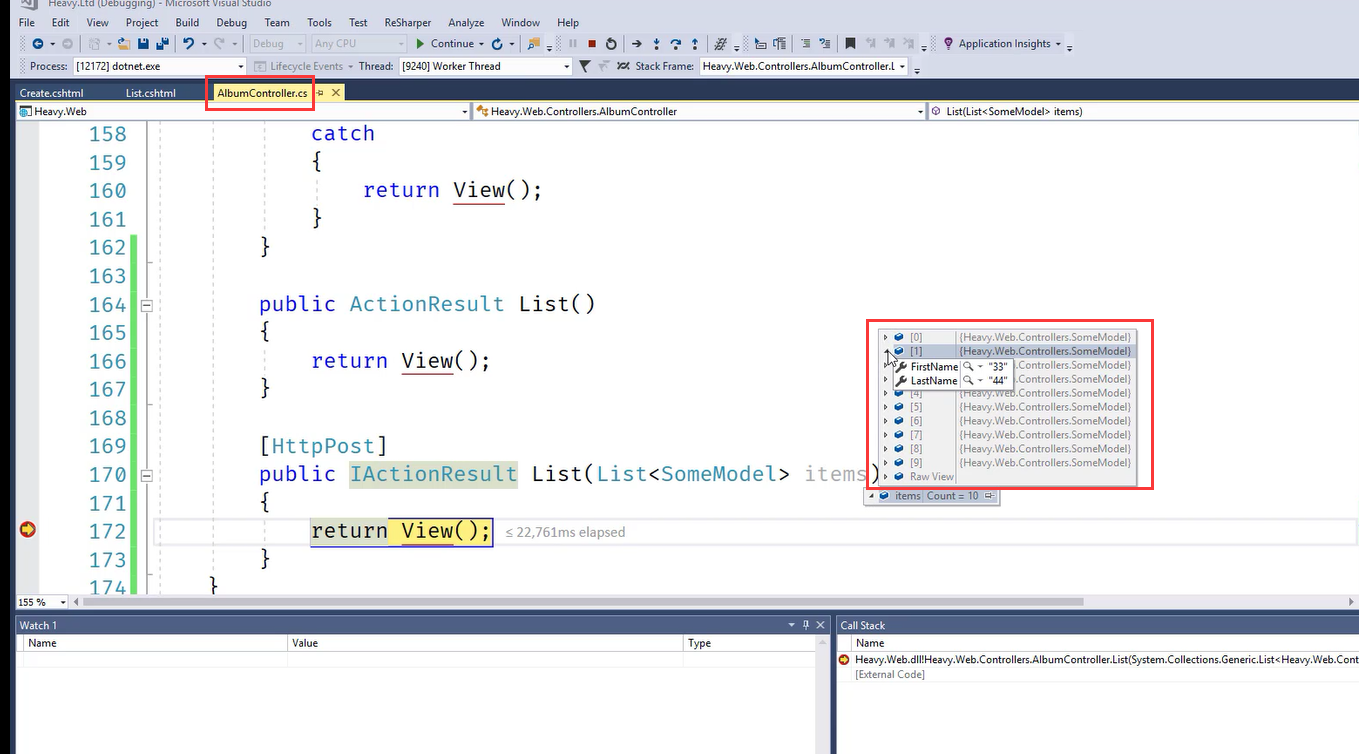Viewport: 1359px width, 754px height.
Task: Click the Find in Files icon
Action: 534,44
